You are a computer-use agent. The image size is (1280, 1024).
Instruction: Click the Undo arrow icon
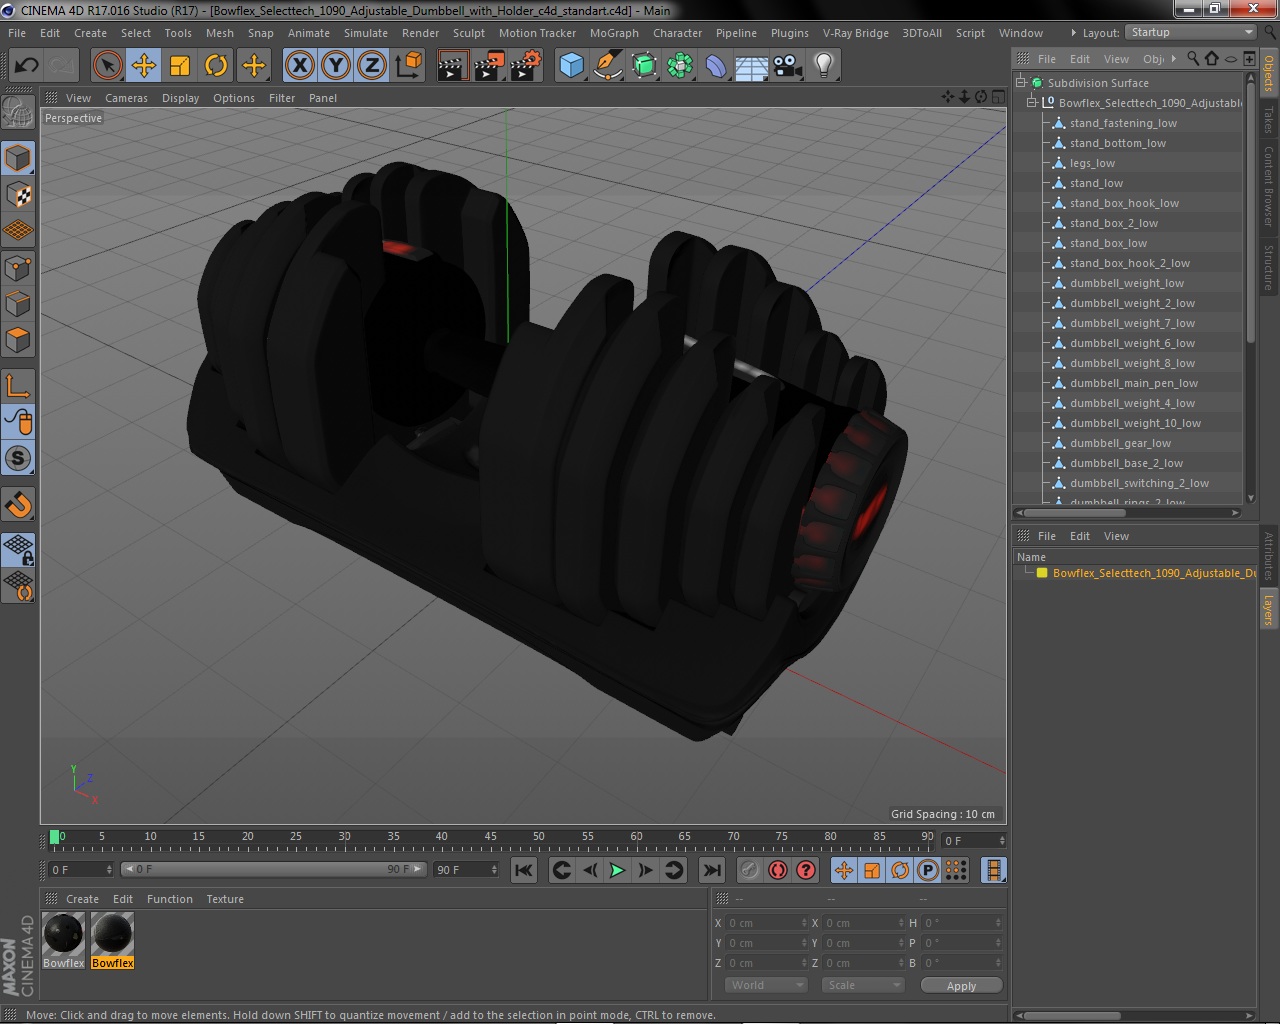click(x=26, y=66)
